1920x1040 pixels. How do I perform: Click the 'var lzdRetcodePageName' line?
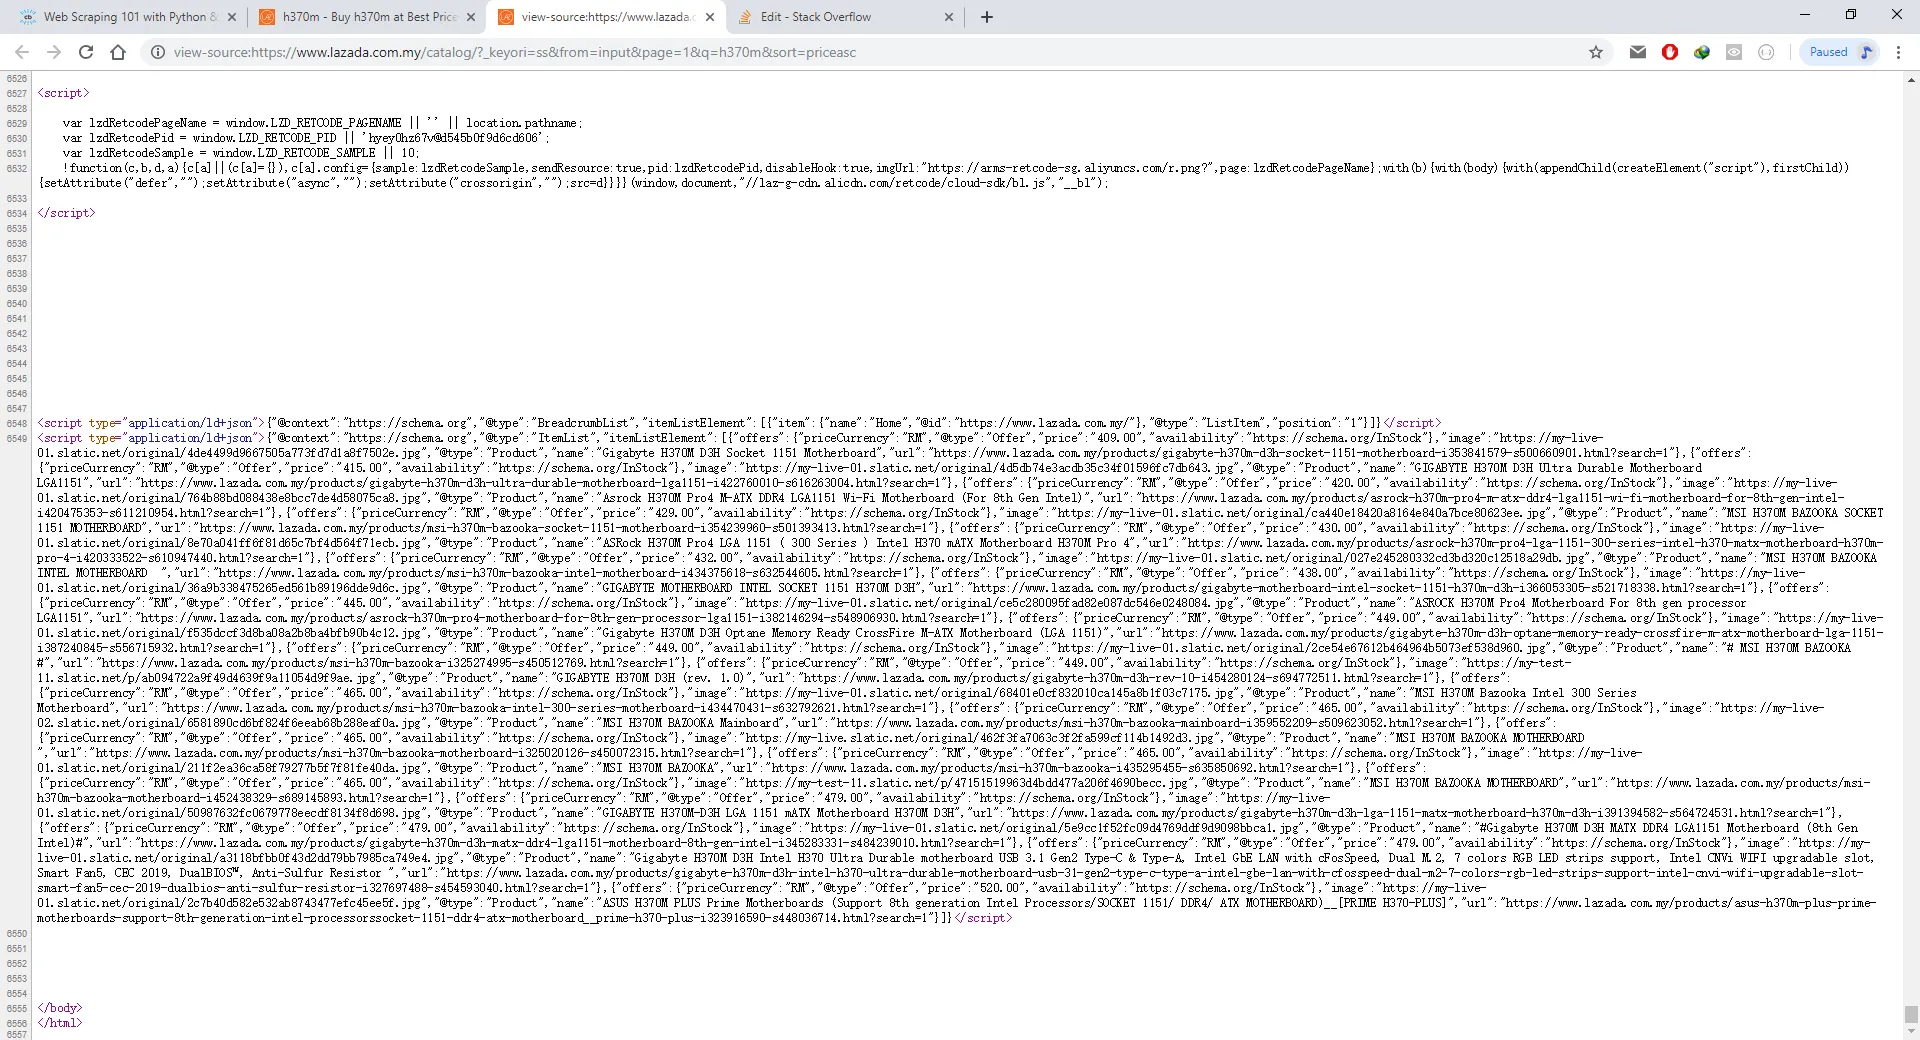pyautogui.click(x=322, y=123)
